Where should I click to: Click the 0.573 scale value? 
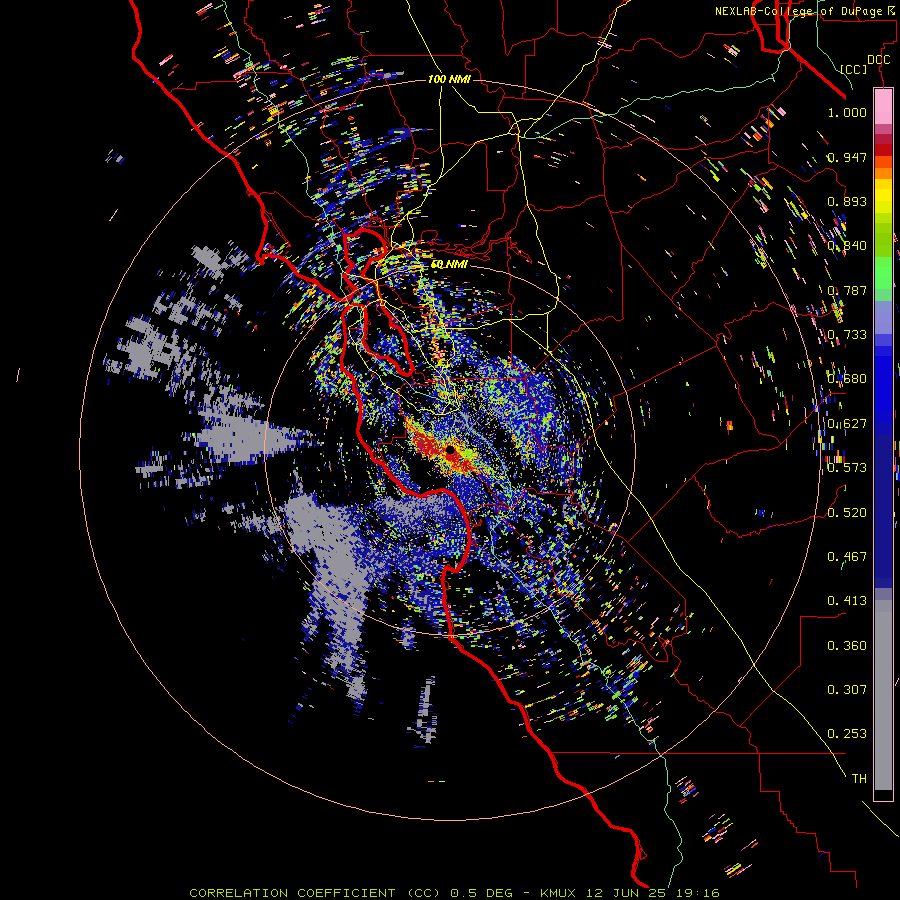(x=847, y=468)
